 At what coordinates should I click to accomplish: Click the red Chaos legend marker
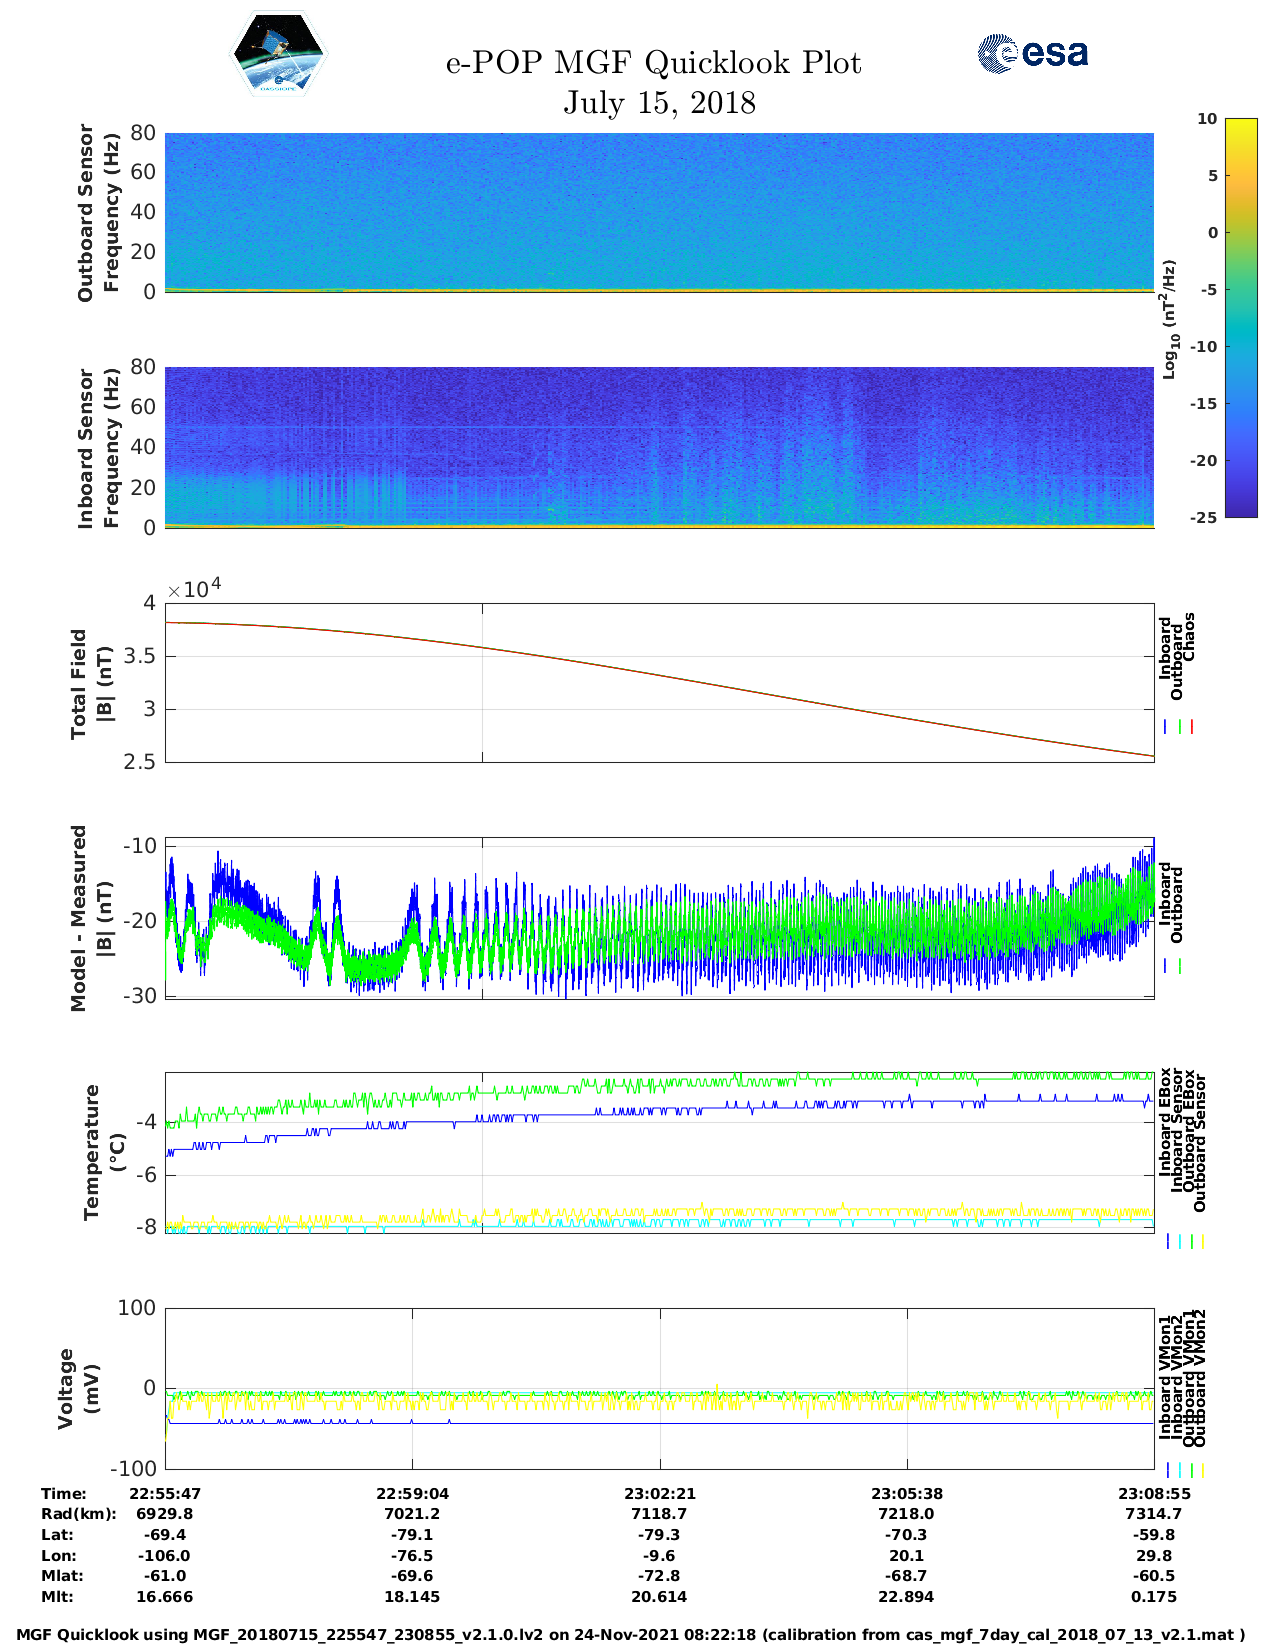coord(1192,727)
